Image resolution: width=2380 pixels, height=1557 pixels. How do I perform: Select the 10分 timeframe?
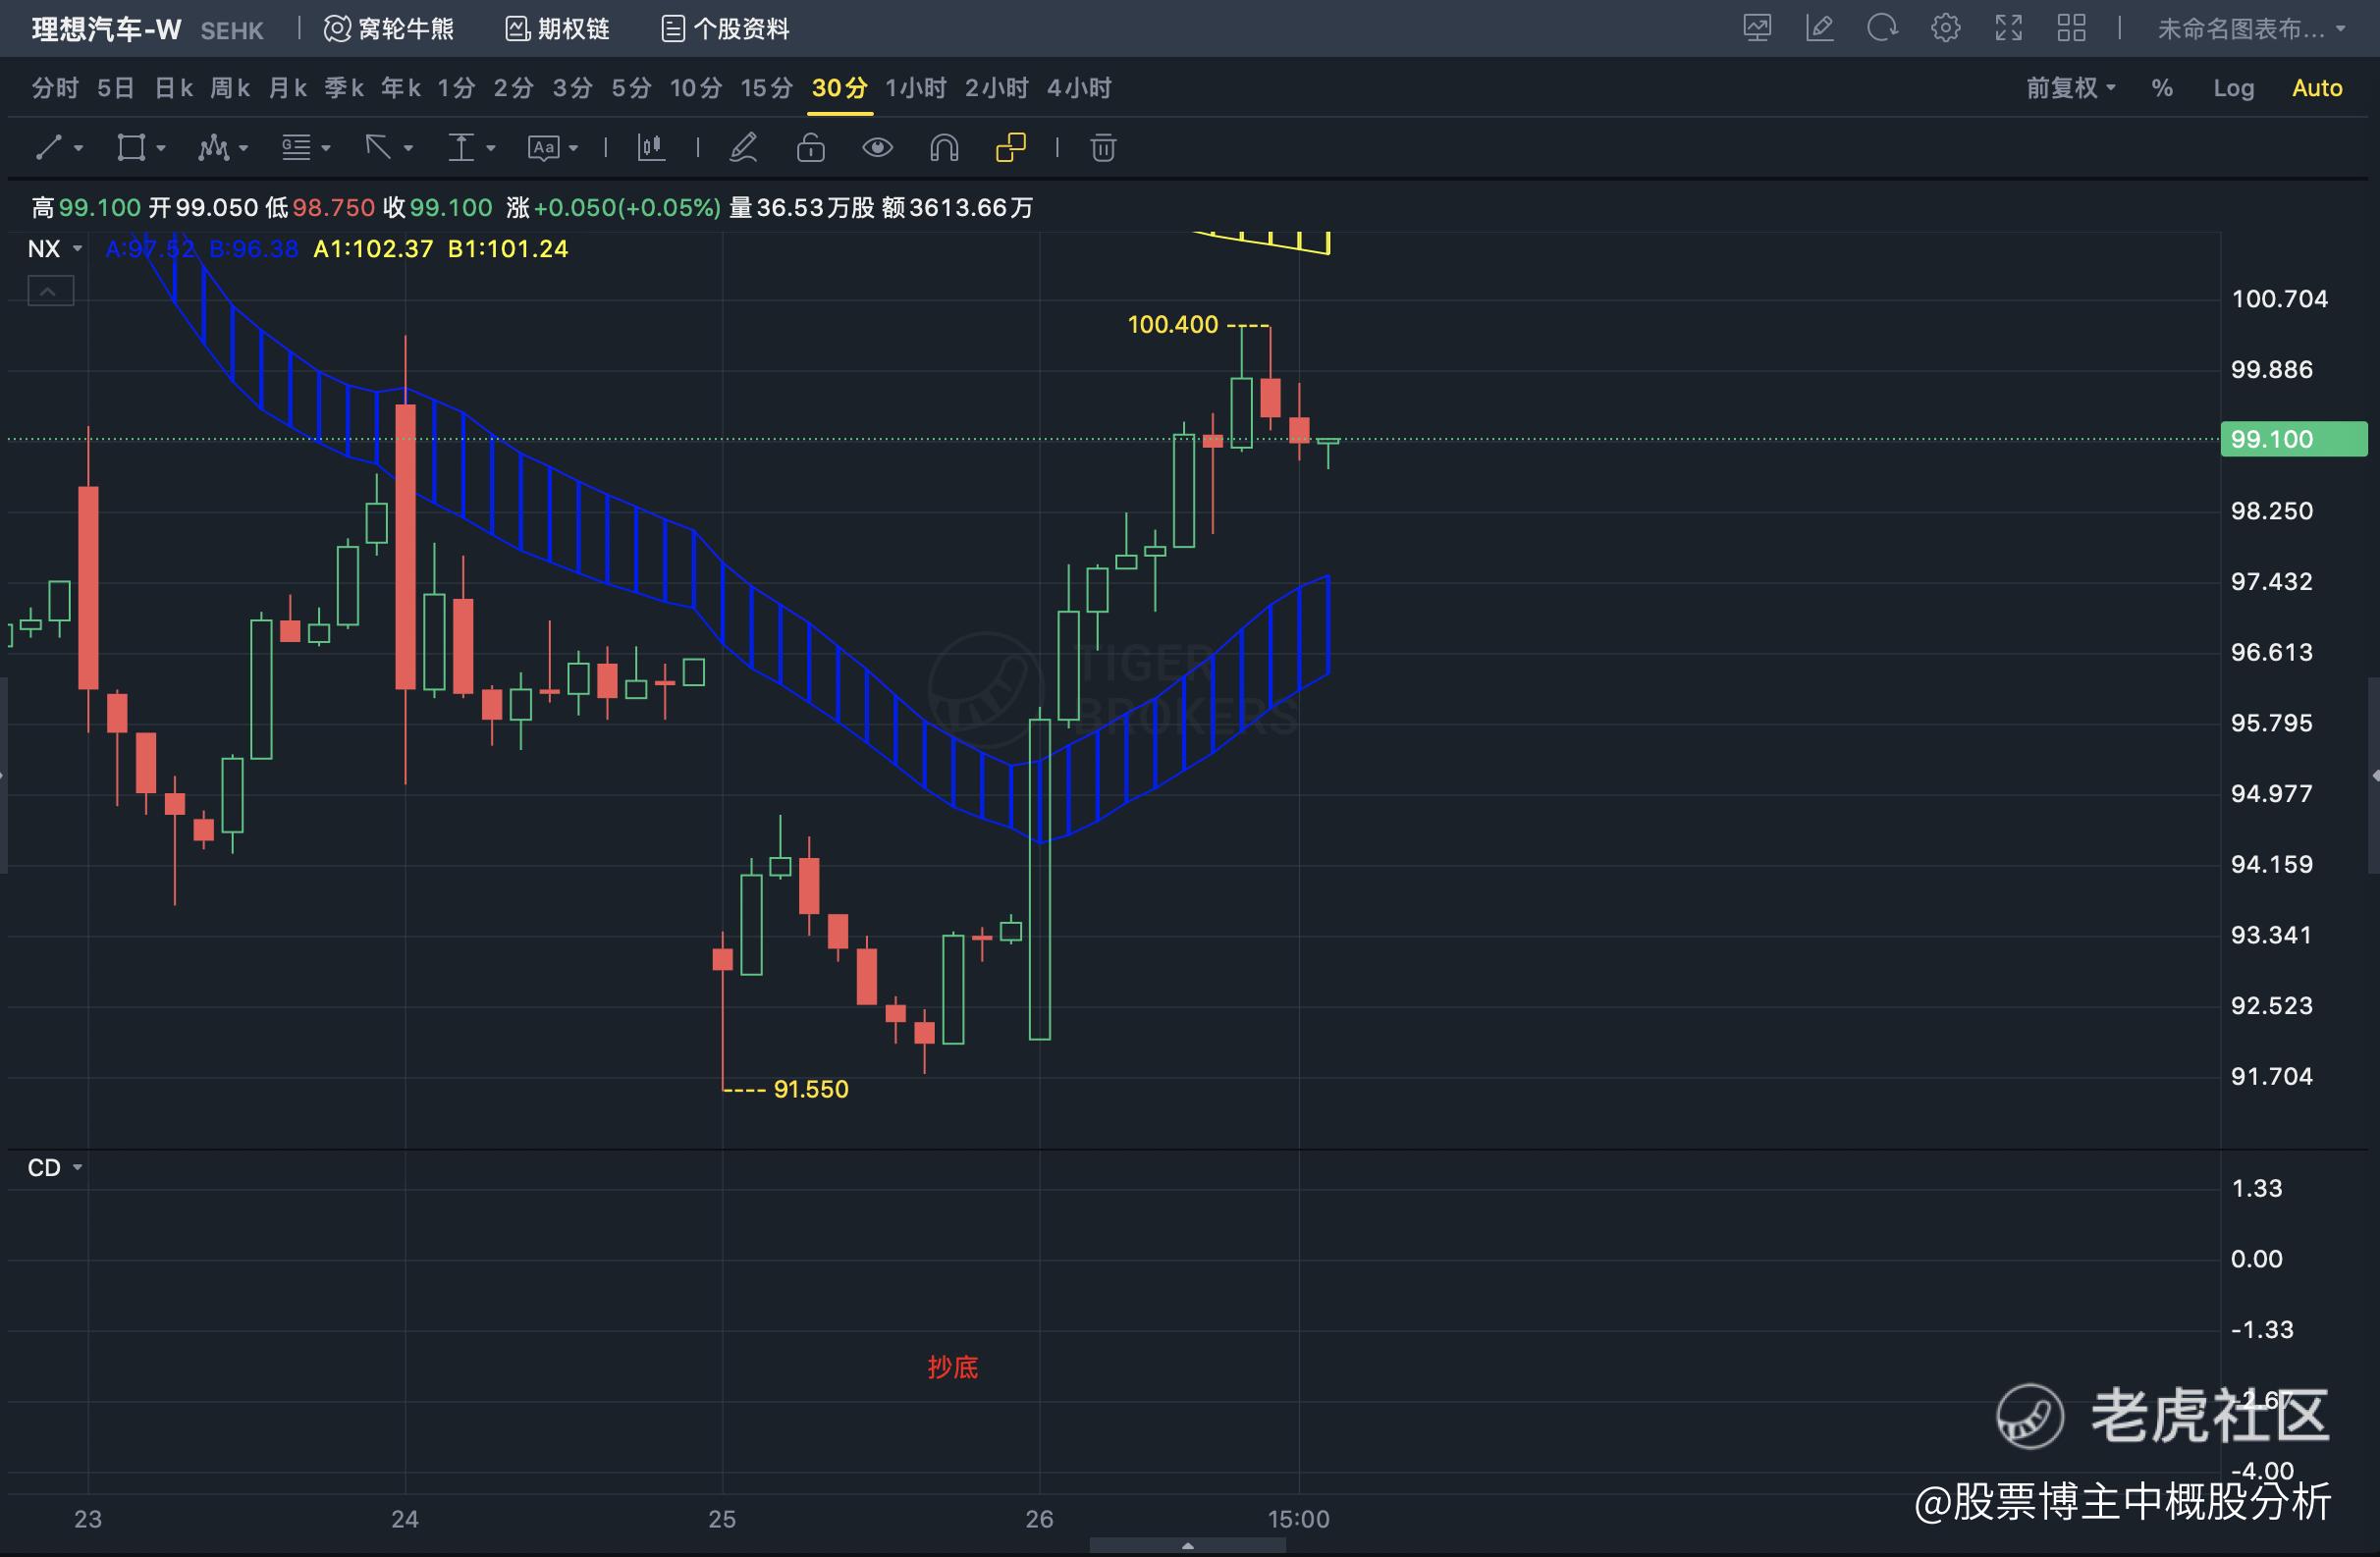click(696, 88)
